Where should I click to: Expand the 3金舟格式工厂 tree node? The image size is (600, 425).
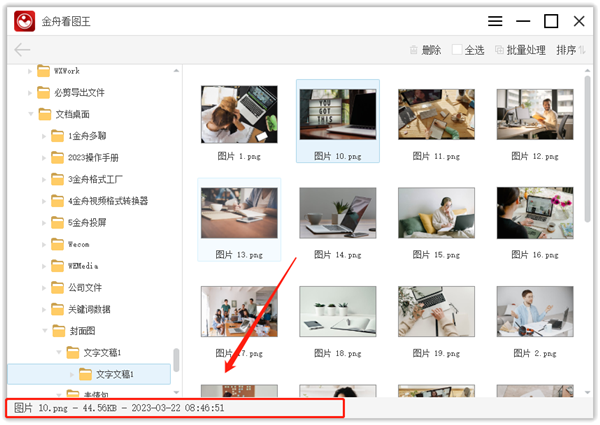[44, 179]
